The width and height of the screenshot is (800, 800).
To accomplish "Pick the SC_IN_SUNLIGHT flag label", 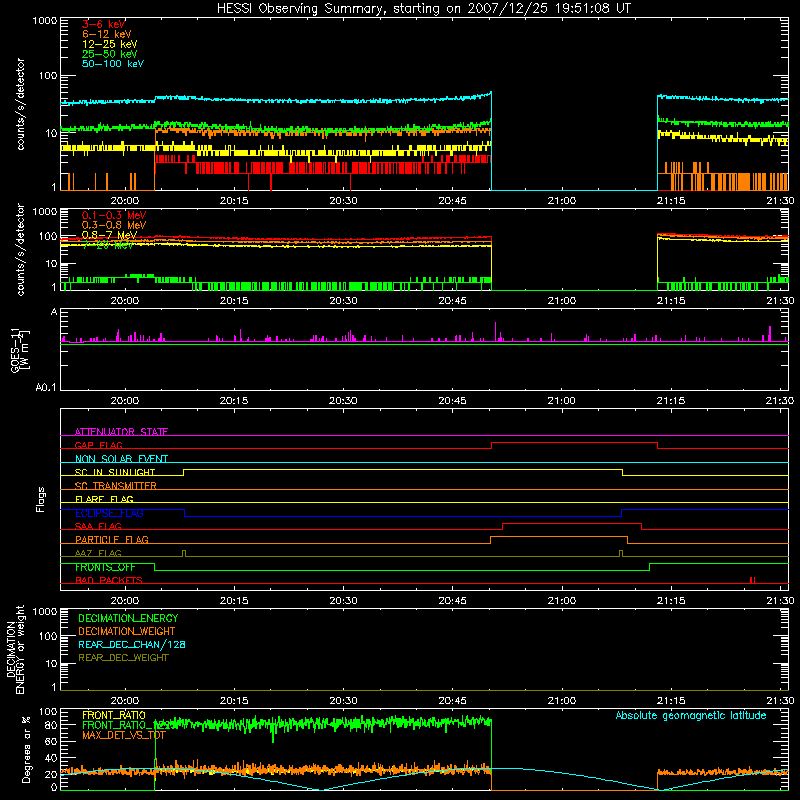I will (115, 472).
